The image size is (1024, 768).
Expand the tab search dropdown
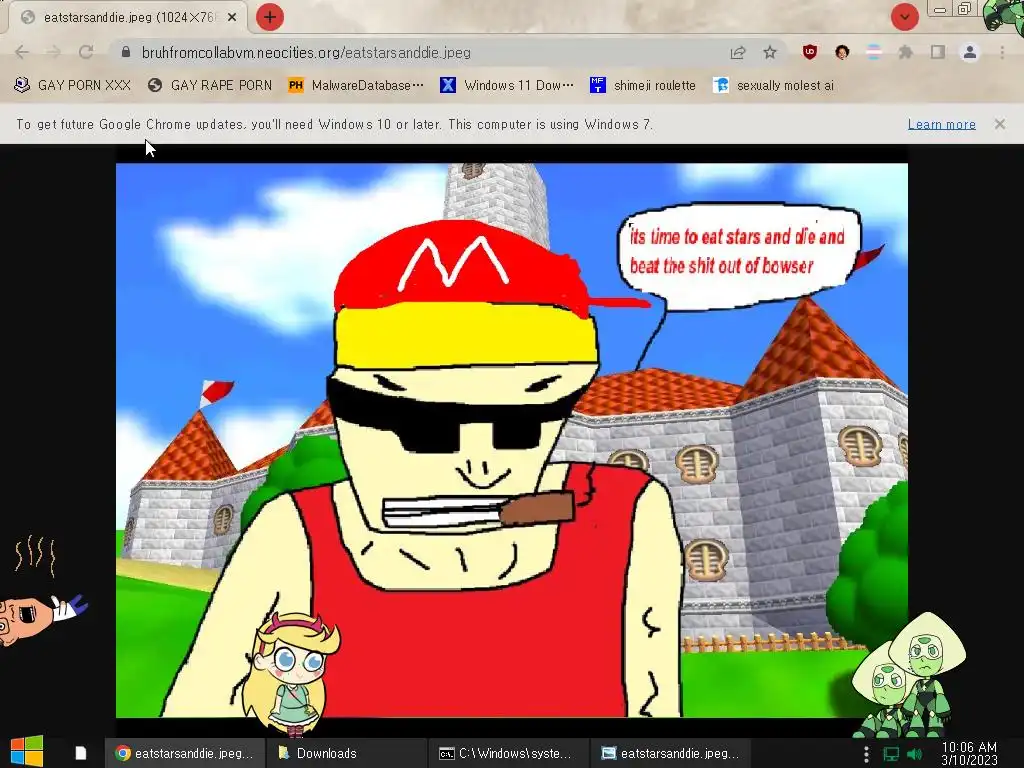pos(904,17)
